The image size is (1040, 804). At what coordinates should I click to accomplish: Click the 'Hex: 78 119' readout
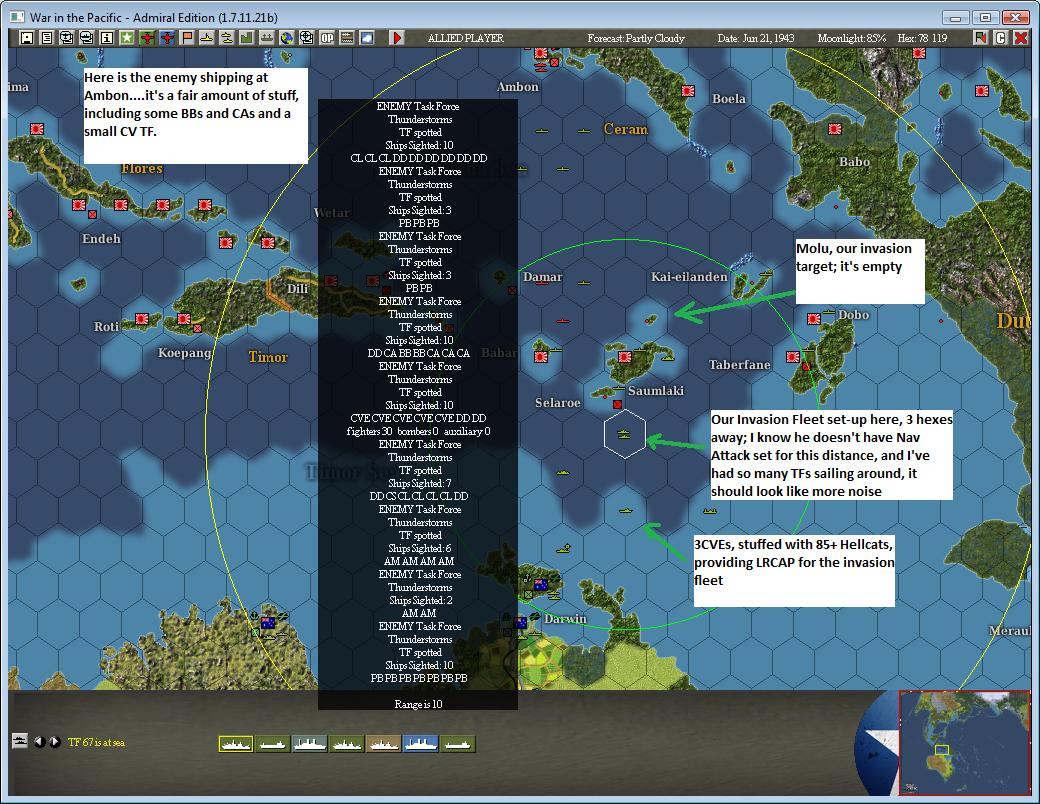point(922,38)
